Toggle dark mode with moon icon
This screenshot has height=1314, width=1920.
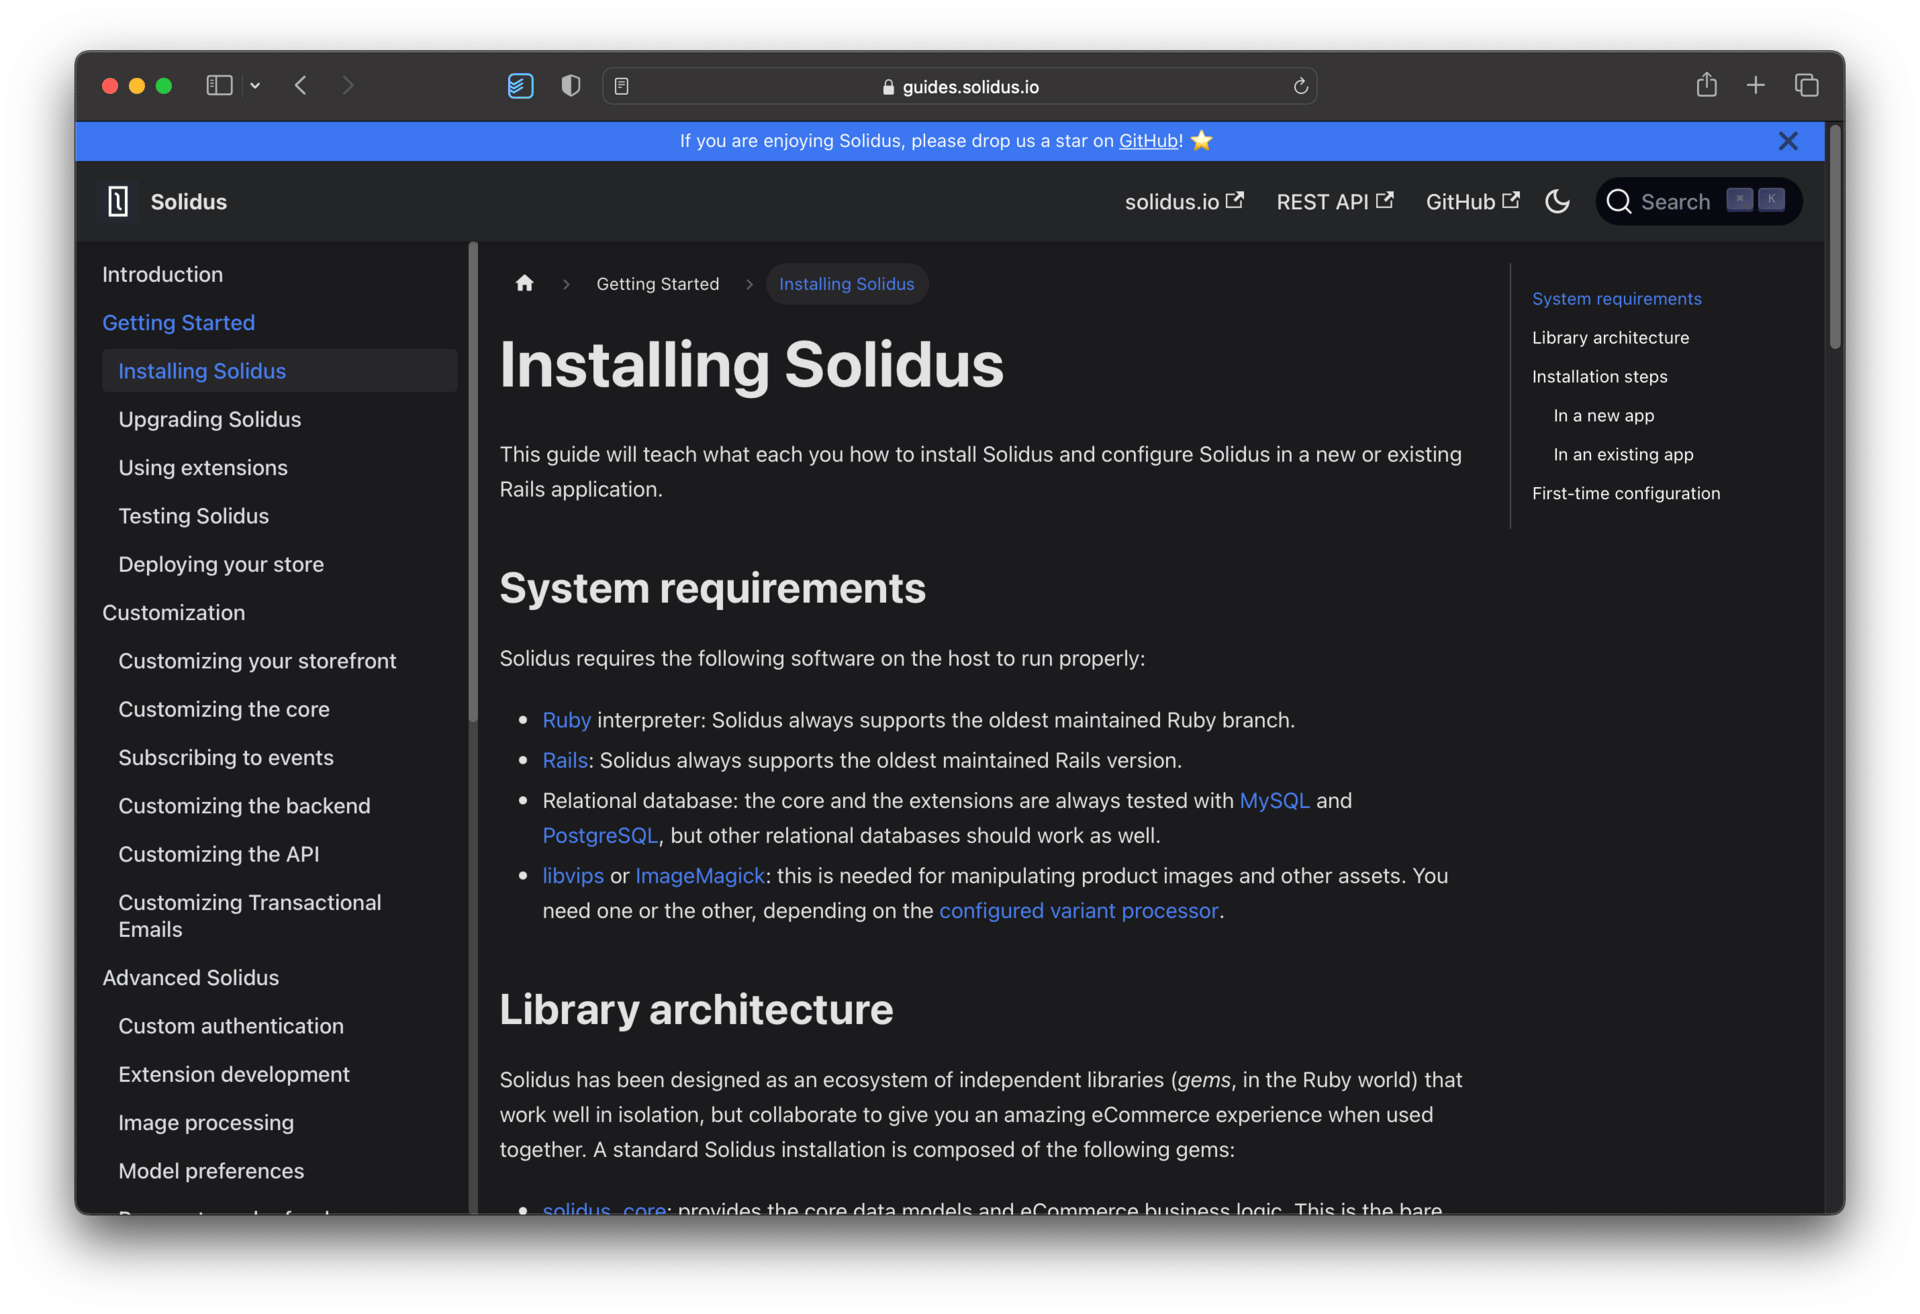1557,202
